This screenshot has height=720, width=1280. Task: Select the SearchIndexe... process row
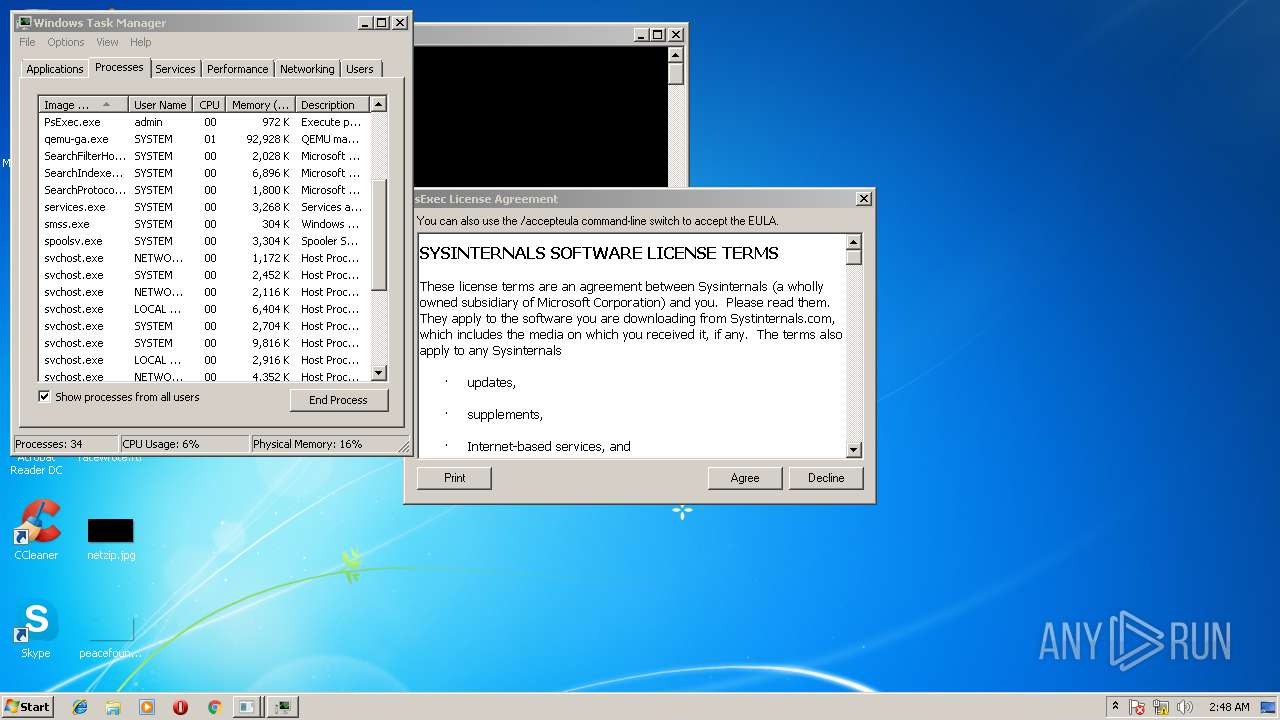tap(204, 173)
